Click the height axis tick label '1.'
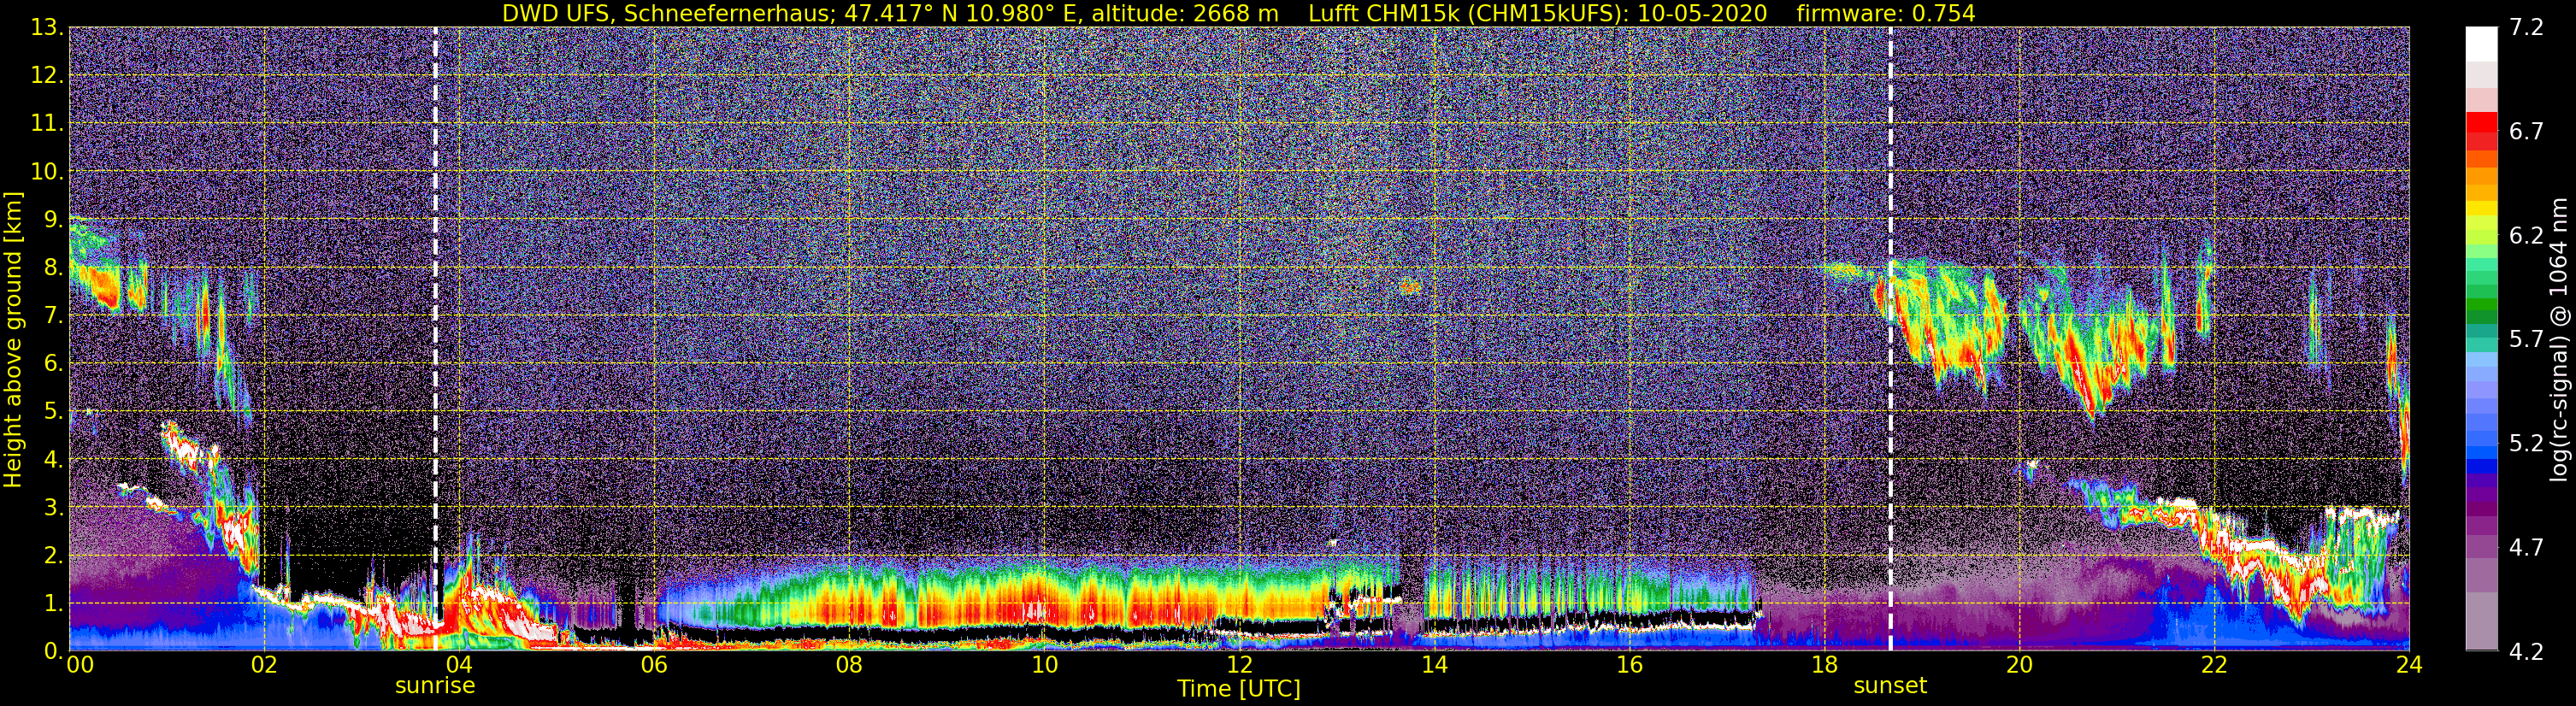This screenshot has width=2576, height=706. click(53, 604)
